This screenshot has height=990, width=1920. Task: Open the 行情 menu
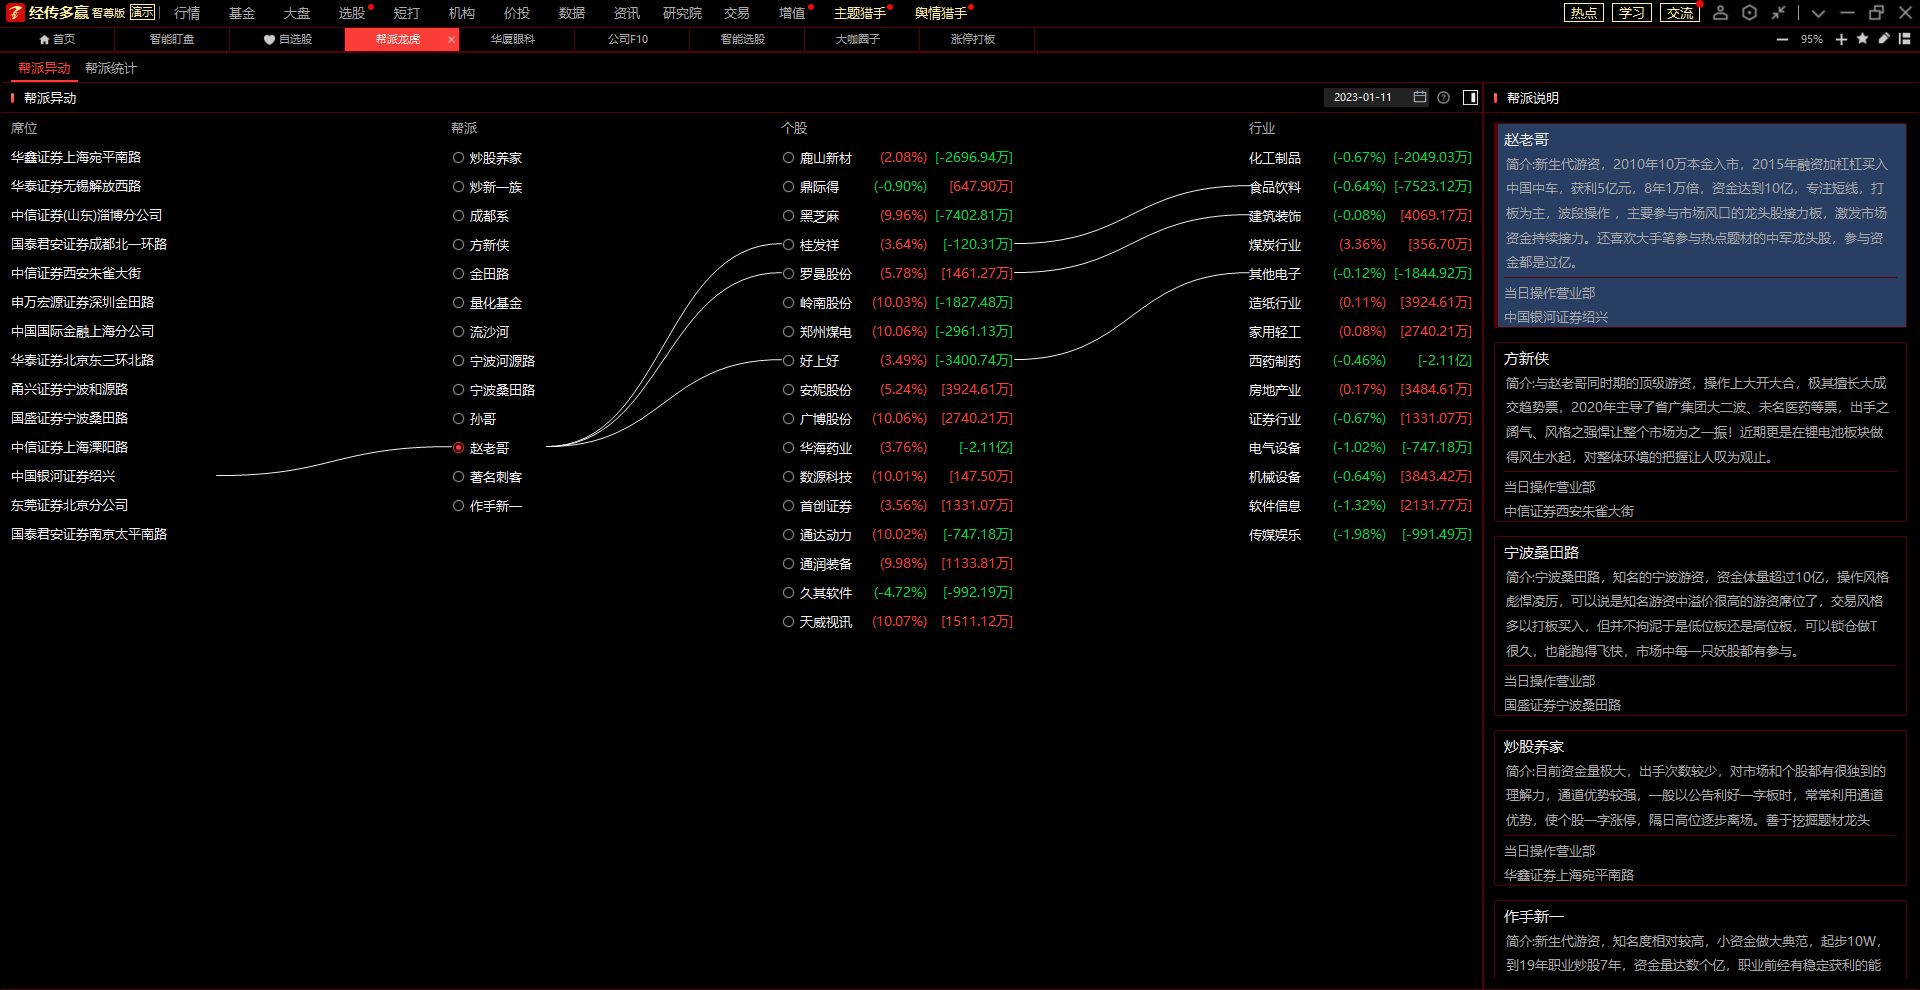(x=187, y=13)
